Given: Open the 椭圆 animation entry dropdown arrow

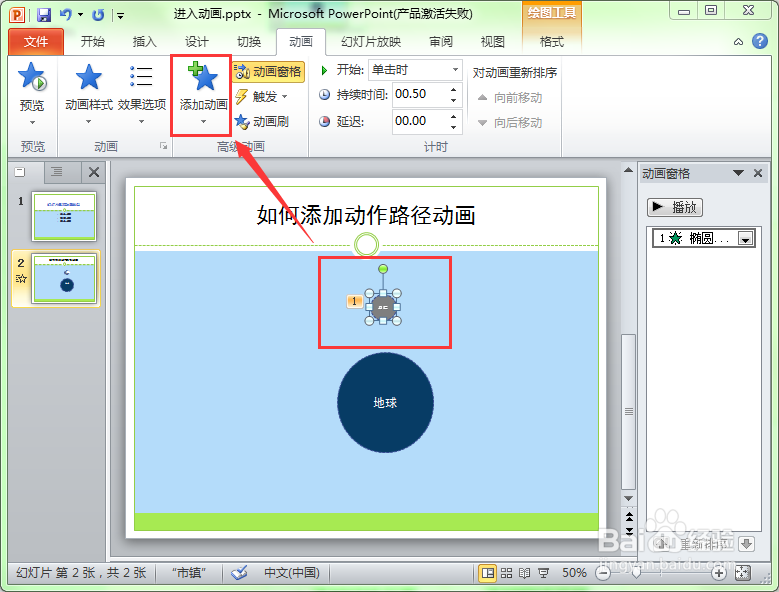Looking at the screenshot, I should coord(745,239).
